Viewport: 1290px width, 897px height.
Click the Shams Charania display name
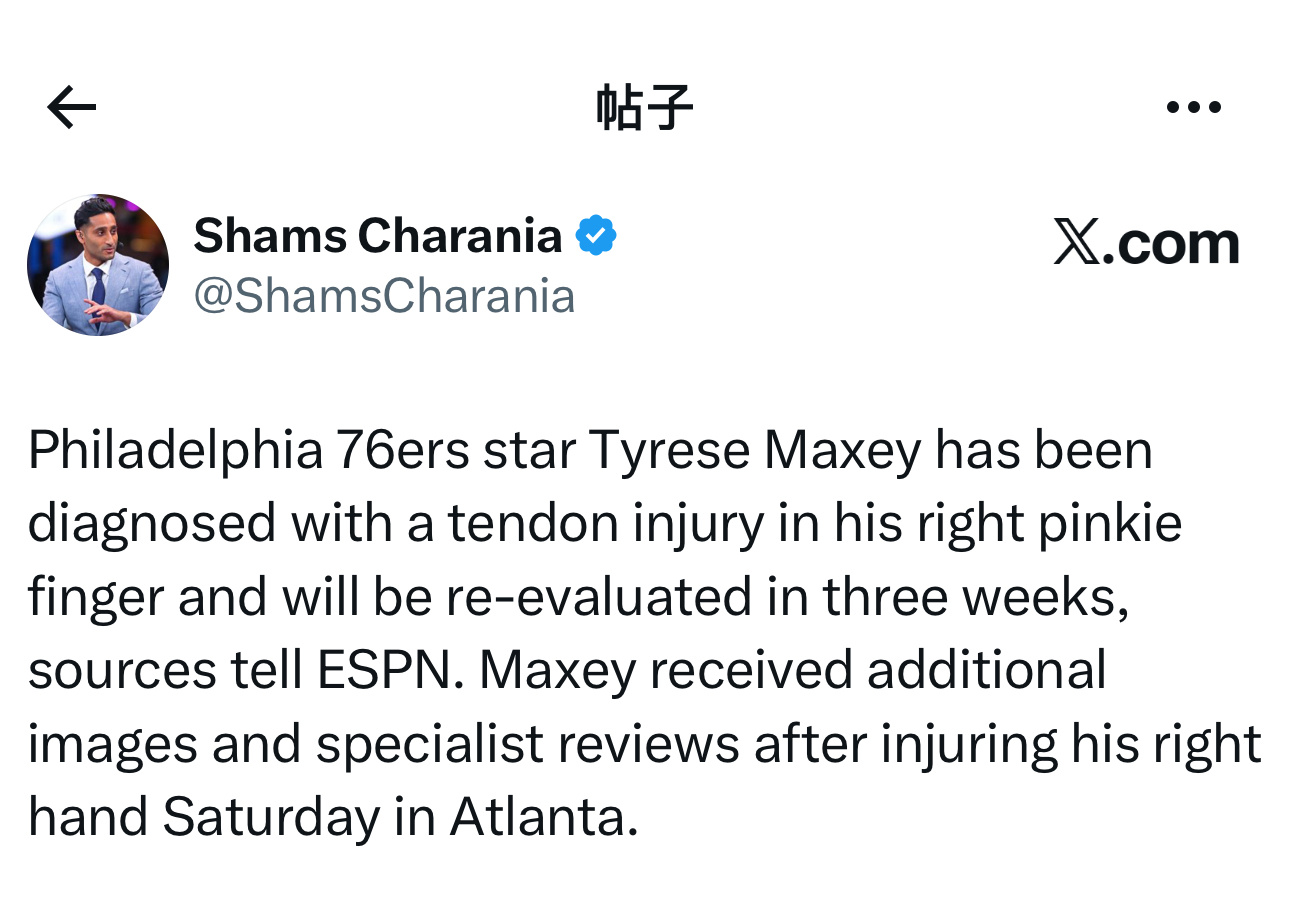click(x=378, y=235)
